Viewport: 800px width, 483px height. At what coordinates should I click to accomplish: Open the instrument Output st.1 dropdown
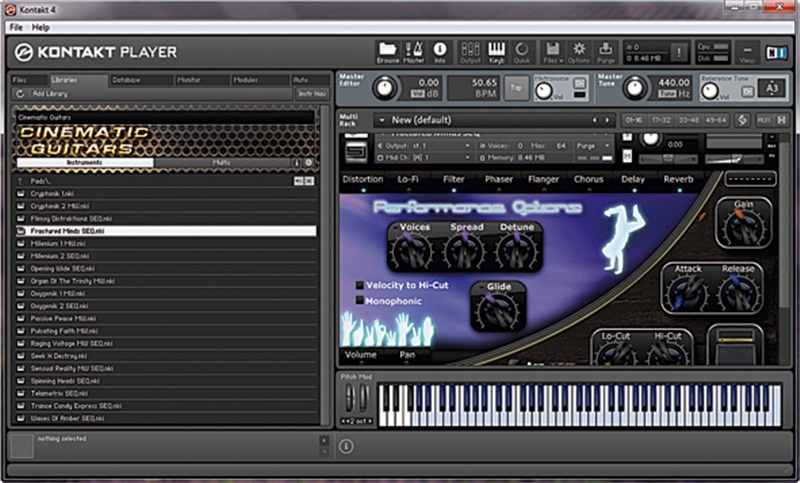(423, 146)
